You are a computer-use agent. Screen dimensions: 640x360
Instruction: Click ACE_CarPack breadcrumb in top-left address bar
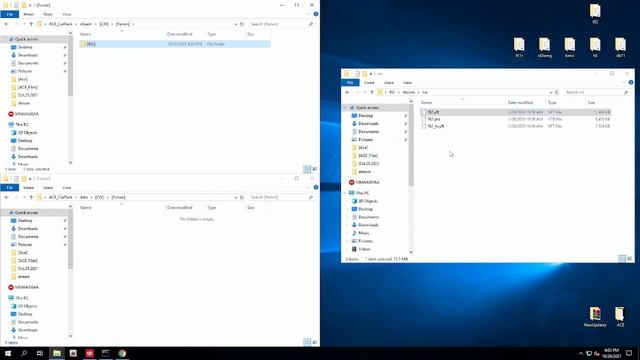click(60, 24)
